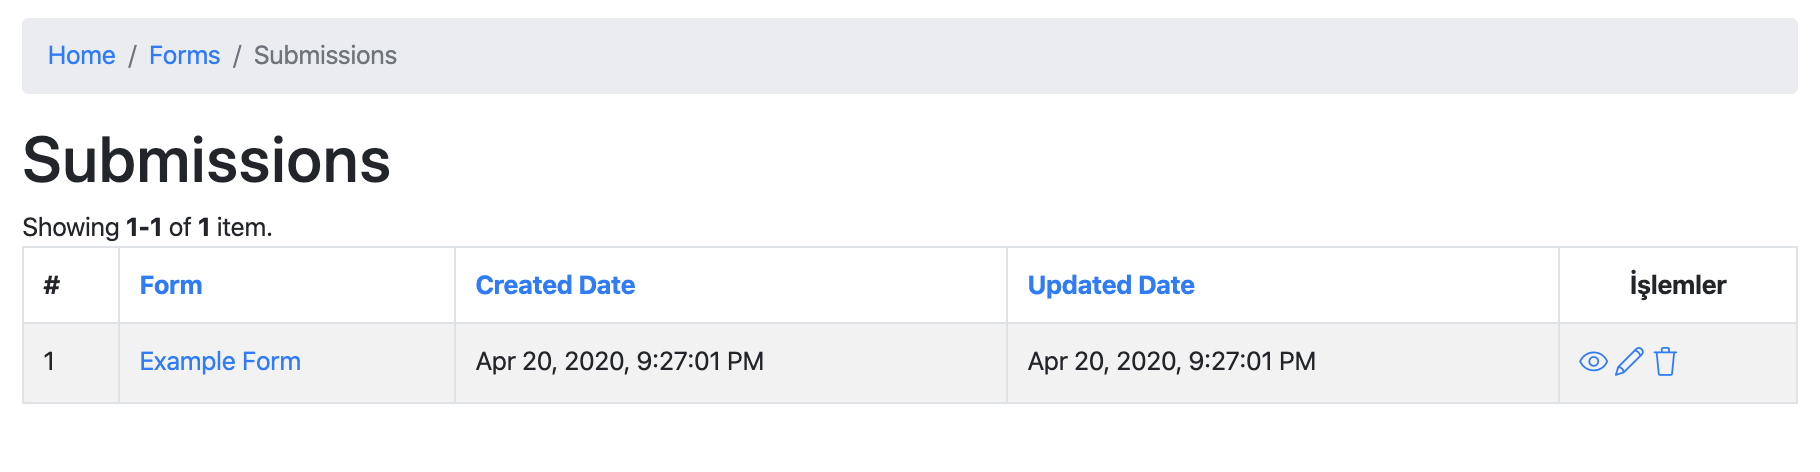1820x472 pixels.
Task: Click the large Submissions page heading
Action: pos(207,161)
